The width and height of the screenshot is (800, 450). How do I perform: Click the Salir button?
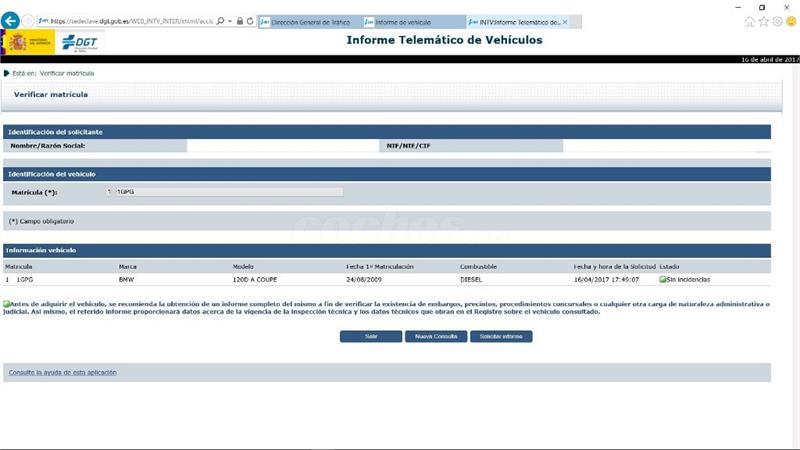tap(370, 337)
